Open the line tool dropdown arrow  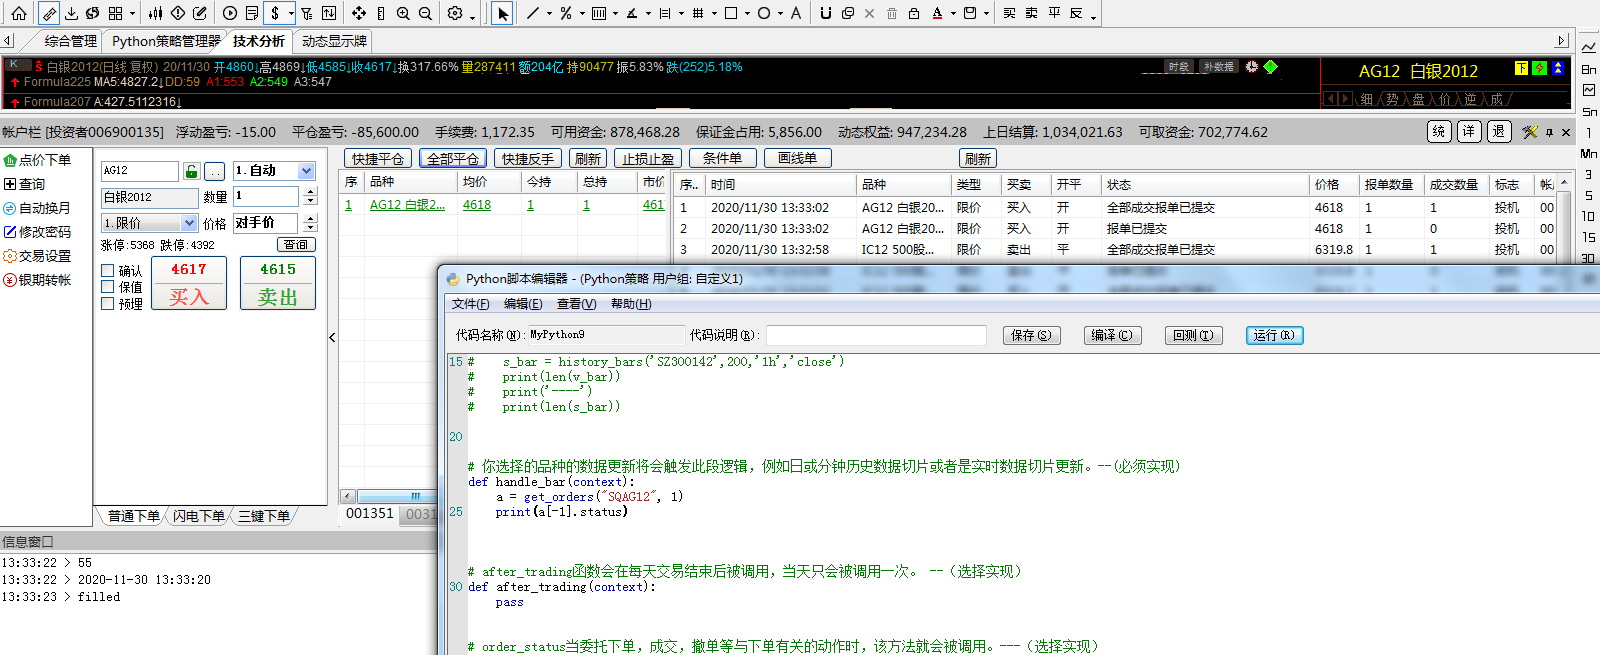(549, 14)
